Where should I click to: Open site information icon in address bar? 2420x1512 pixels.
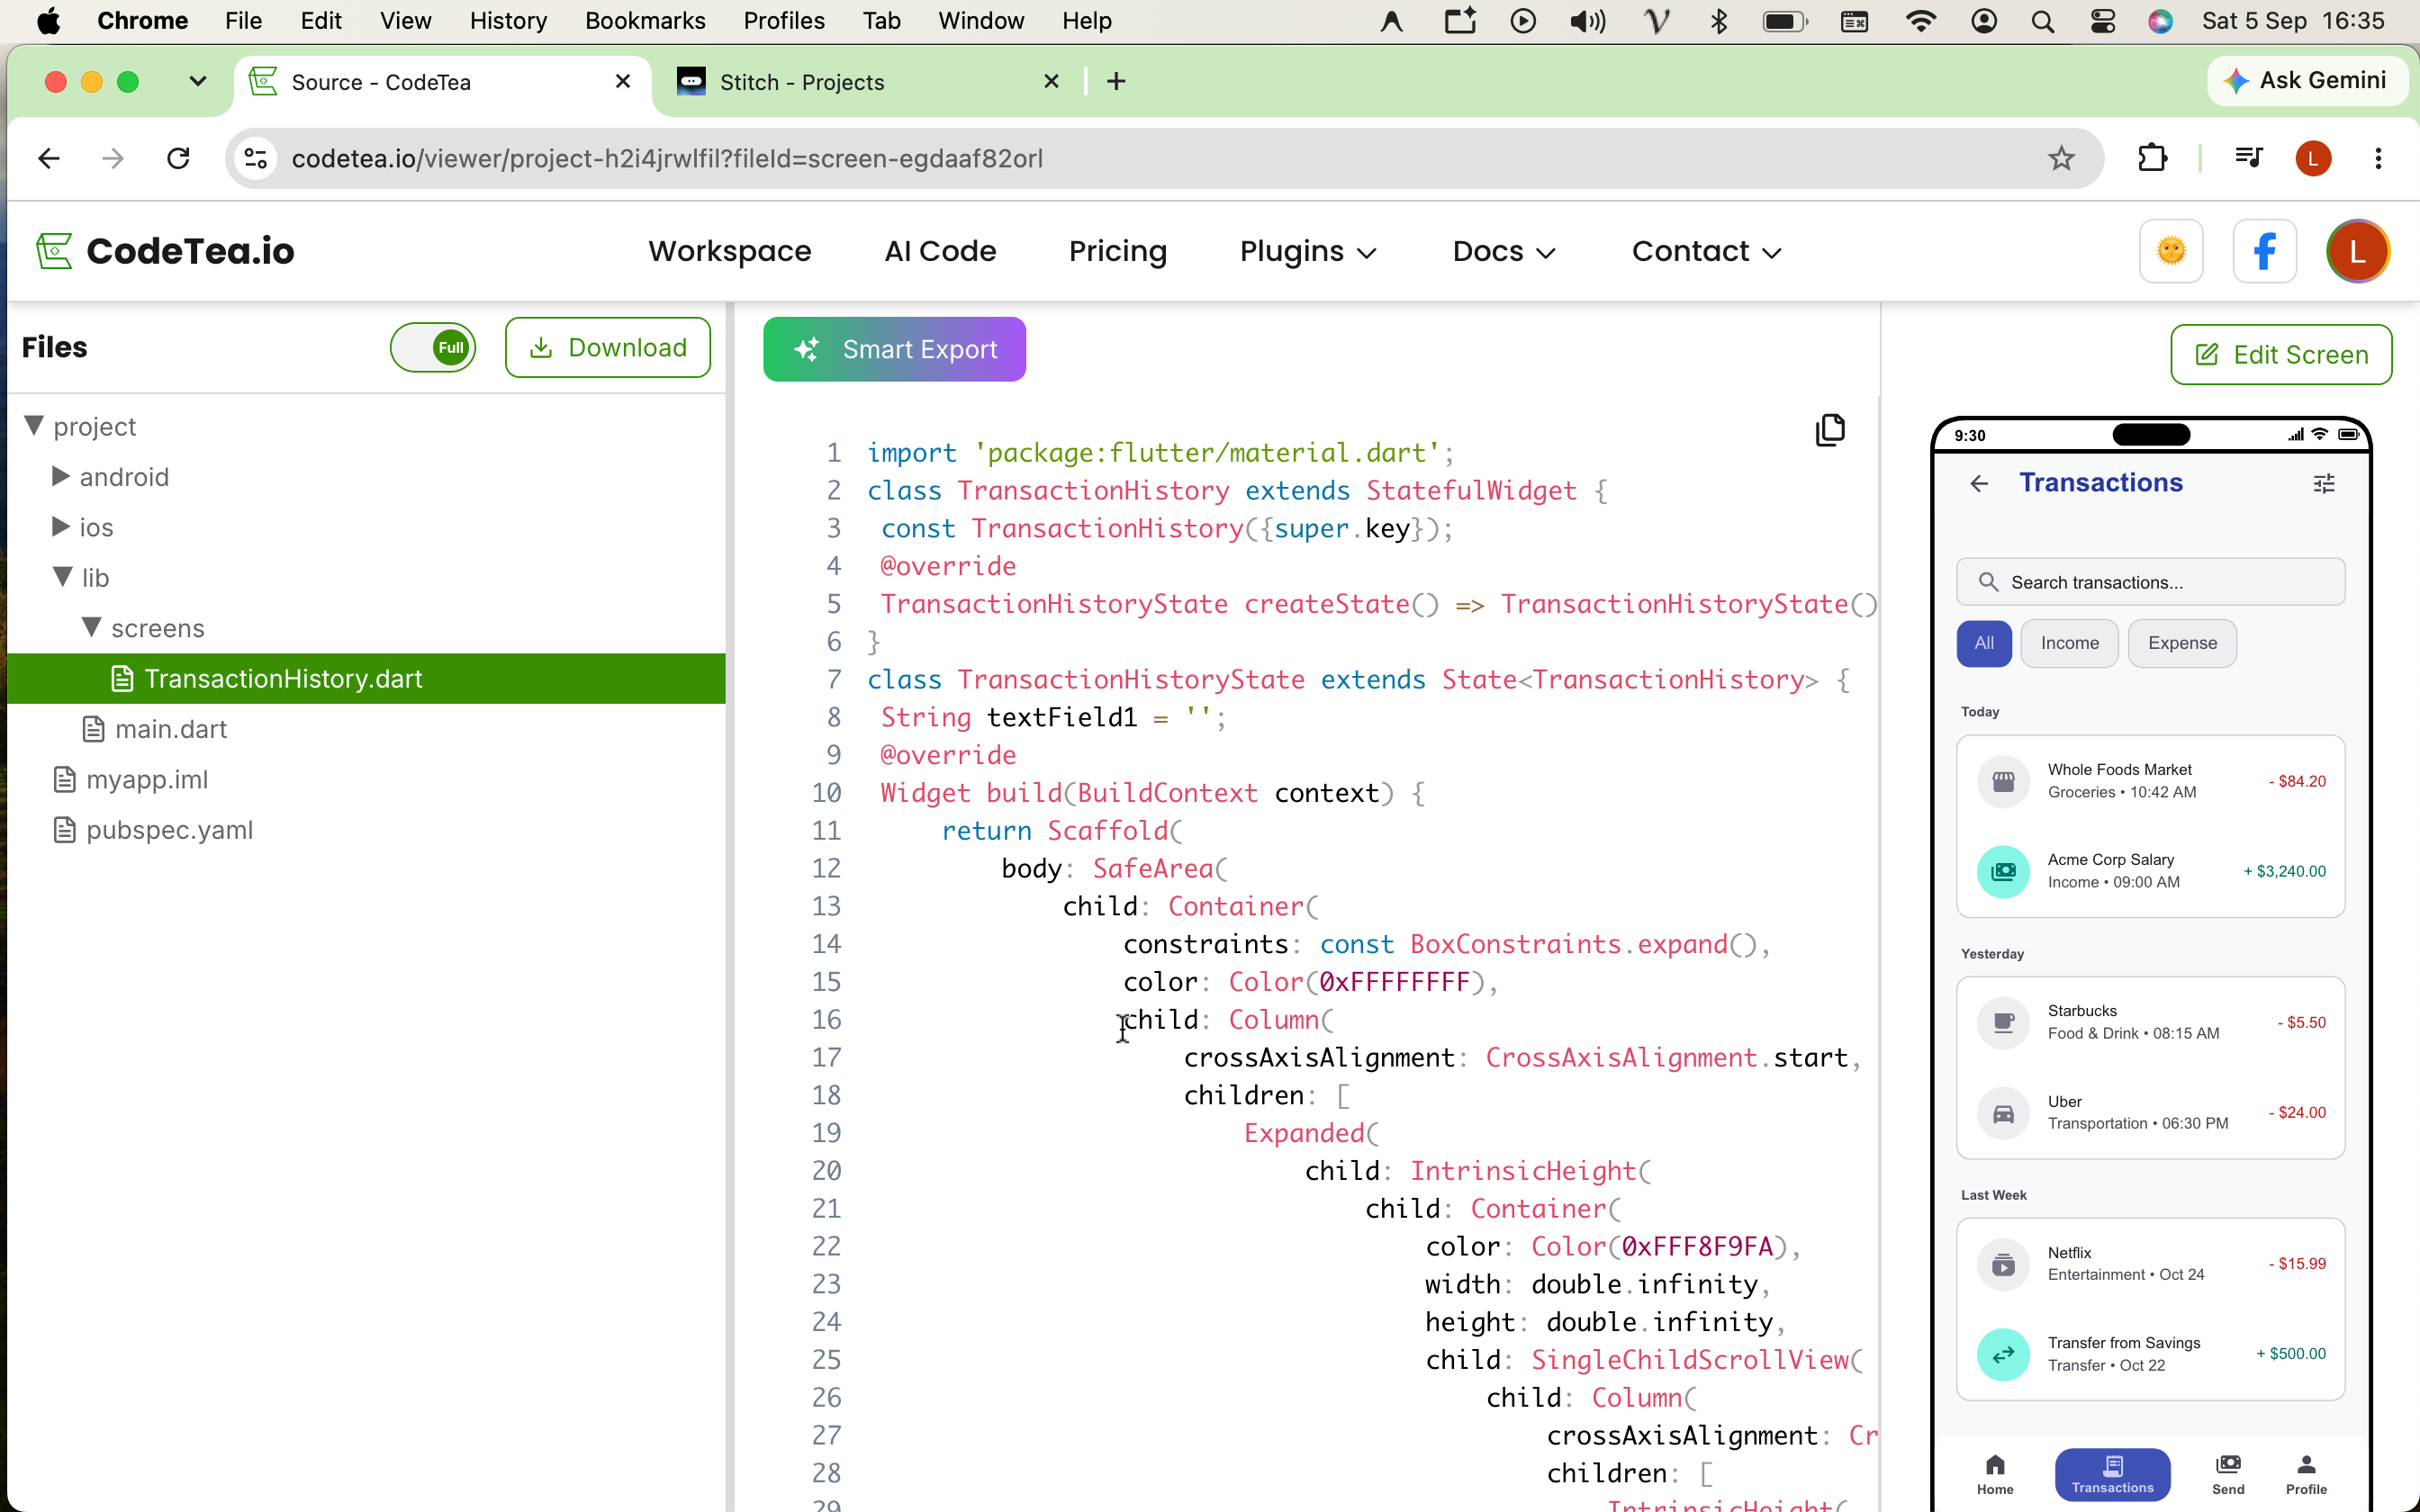click(x=256, y=158)
